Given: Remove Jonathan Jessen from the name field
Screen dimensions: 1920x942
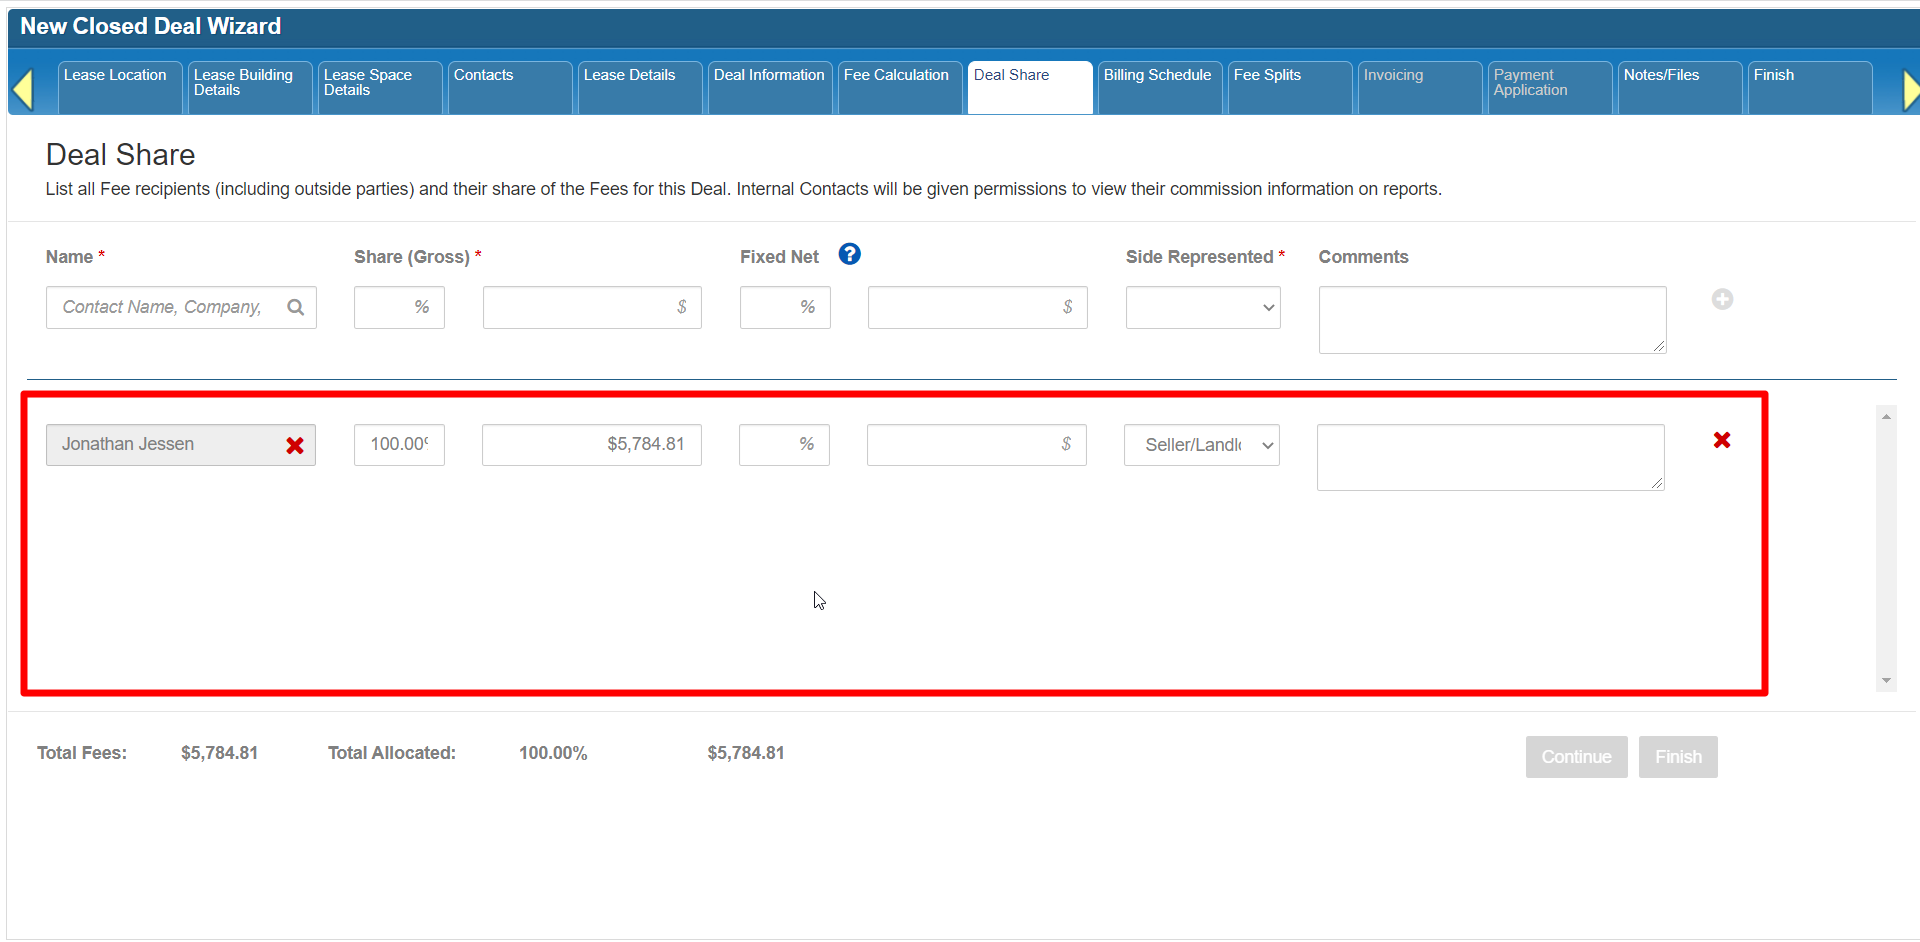Looking at the screenshot, I should tap(295, 446).
